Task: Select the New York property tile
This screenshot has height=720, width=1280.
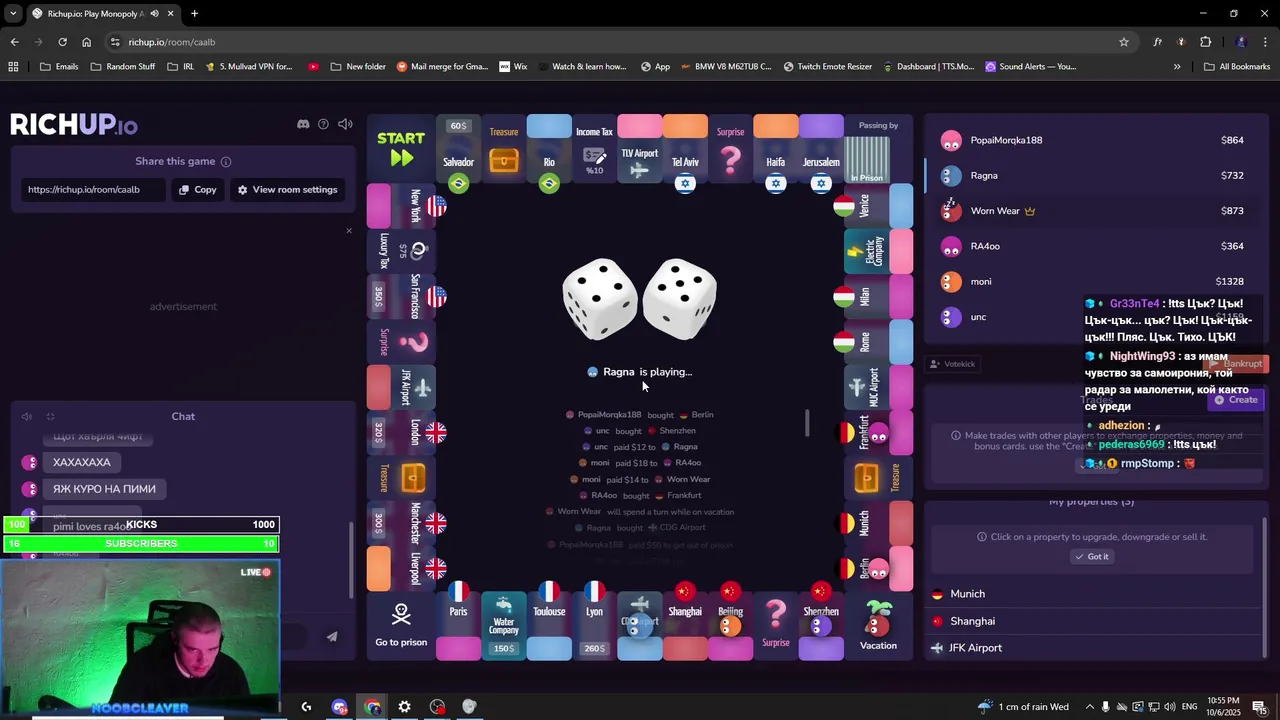Action: (401, 206)
